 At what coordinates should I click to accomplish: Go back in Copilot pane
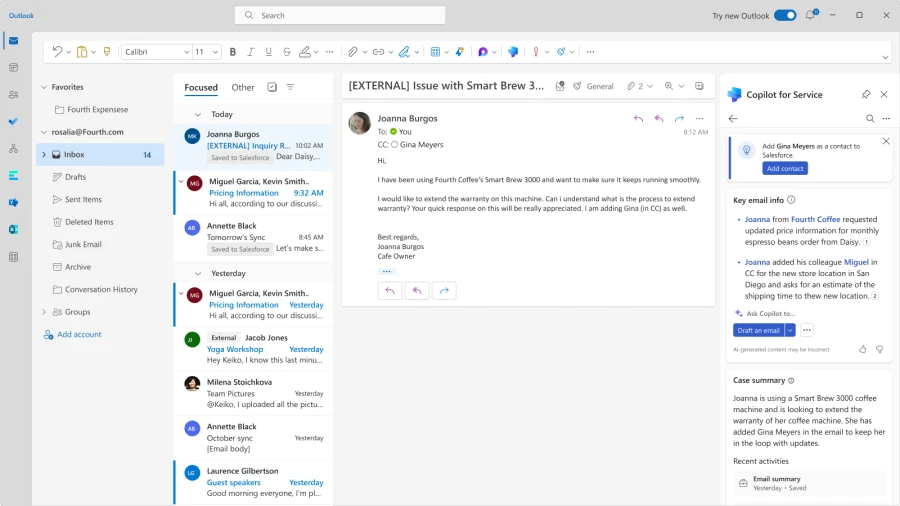tap(733, 118)
